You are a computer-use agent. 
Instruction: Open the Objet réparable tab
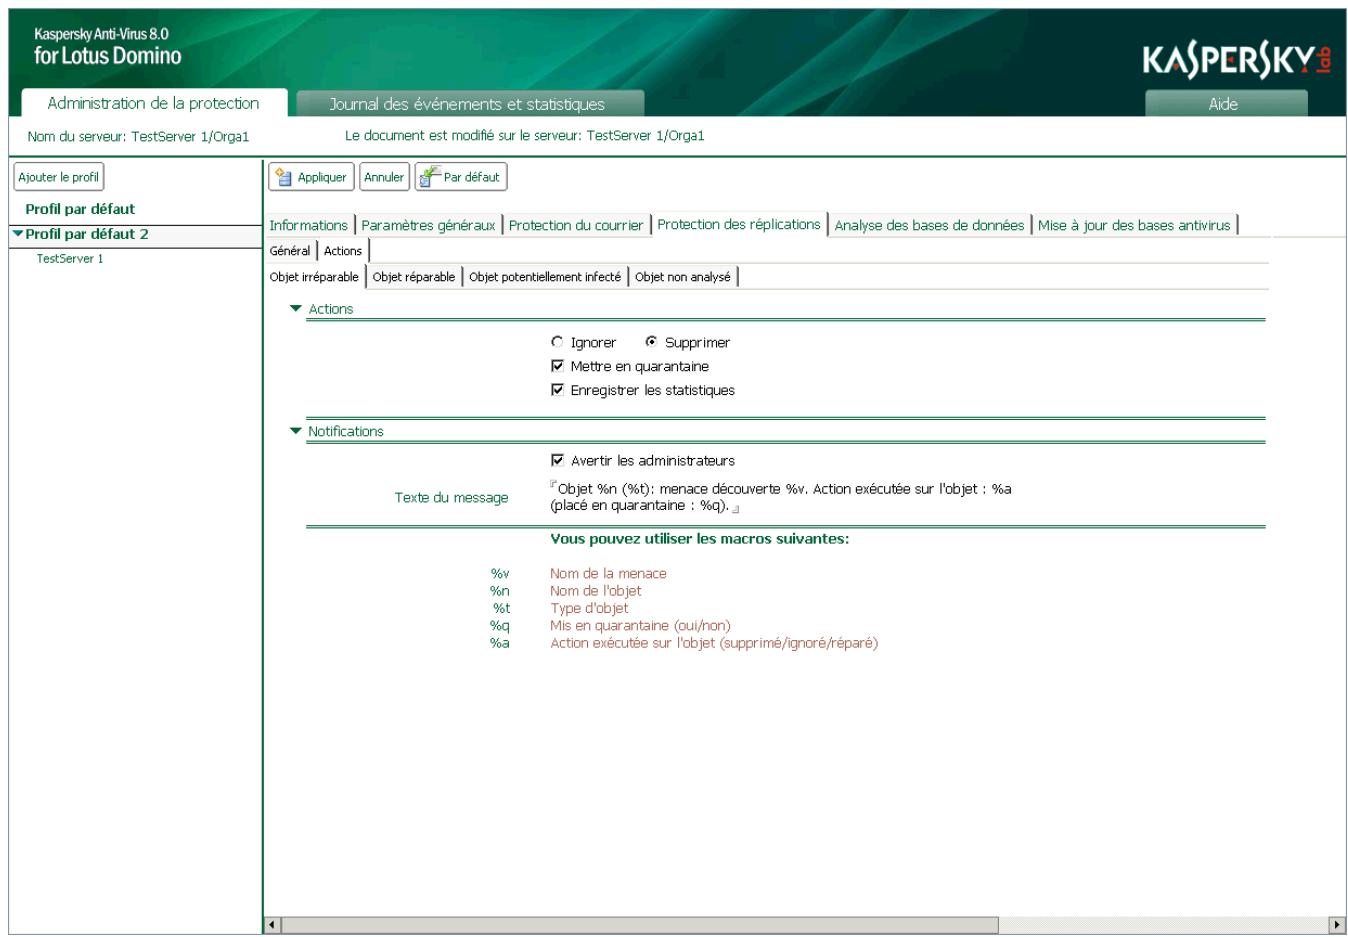point(414,277)
